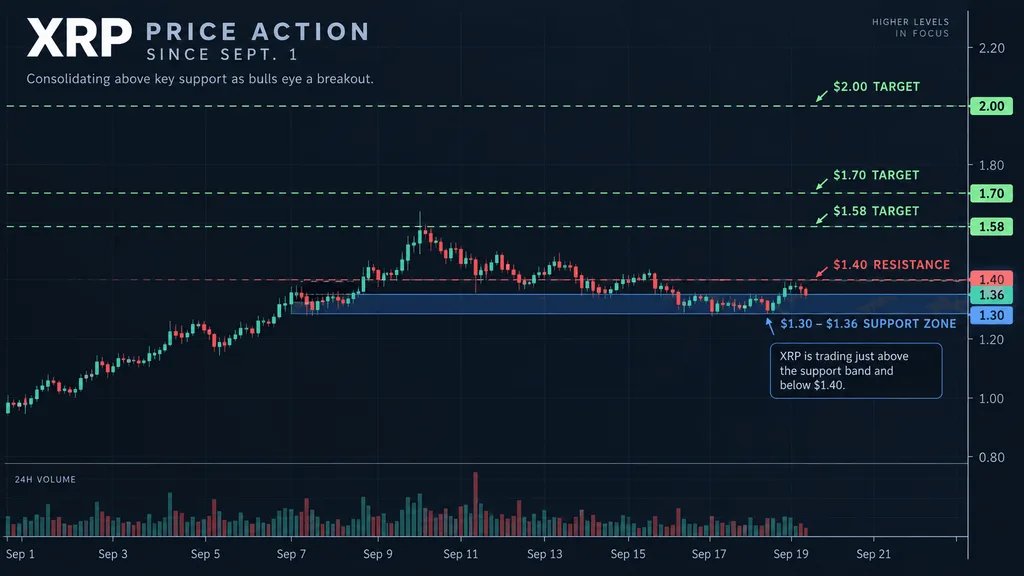The width and height of the screenshot is (1024, 576).
Task: Click the $1.58 TARGET label
Action: [x=876, y=211]
